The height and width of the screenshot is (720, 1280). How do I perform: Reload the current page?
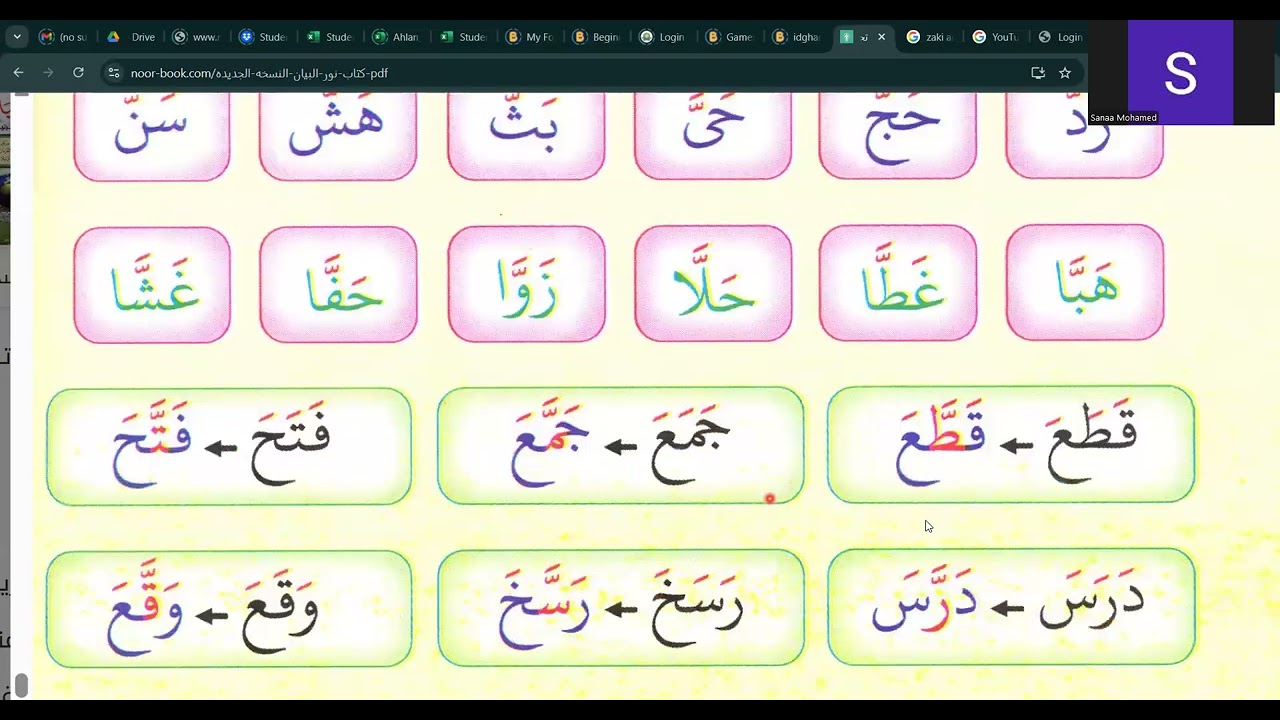coord(78,73)
